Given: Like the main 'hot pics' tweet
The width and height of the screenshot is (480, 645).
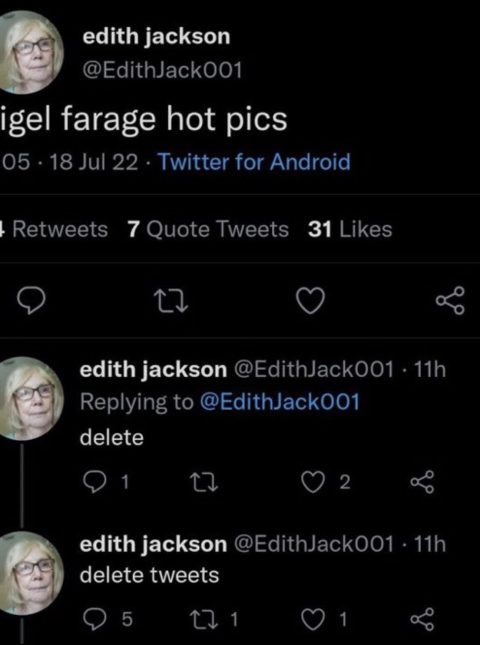Looking at the screenshot, I should [x=311, y=302].
